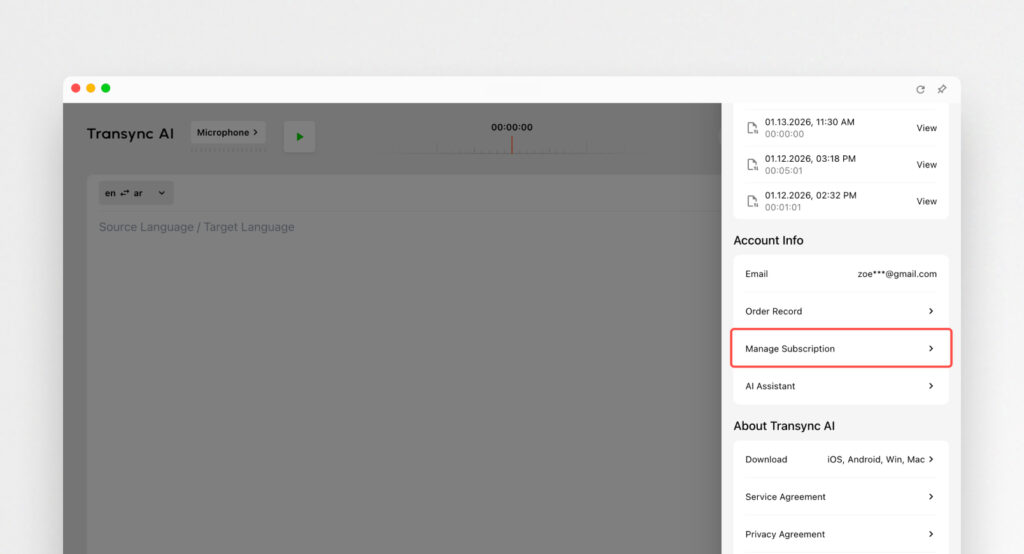
Task: Click the Email account row
Action: [840, 274]
